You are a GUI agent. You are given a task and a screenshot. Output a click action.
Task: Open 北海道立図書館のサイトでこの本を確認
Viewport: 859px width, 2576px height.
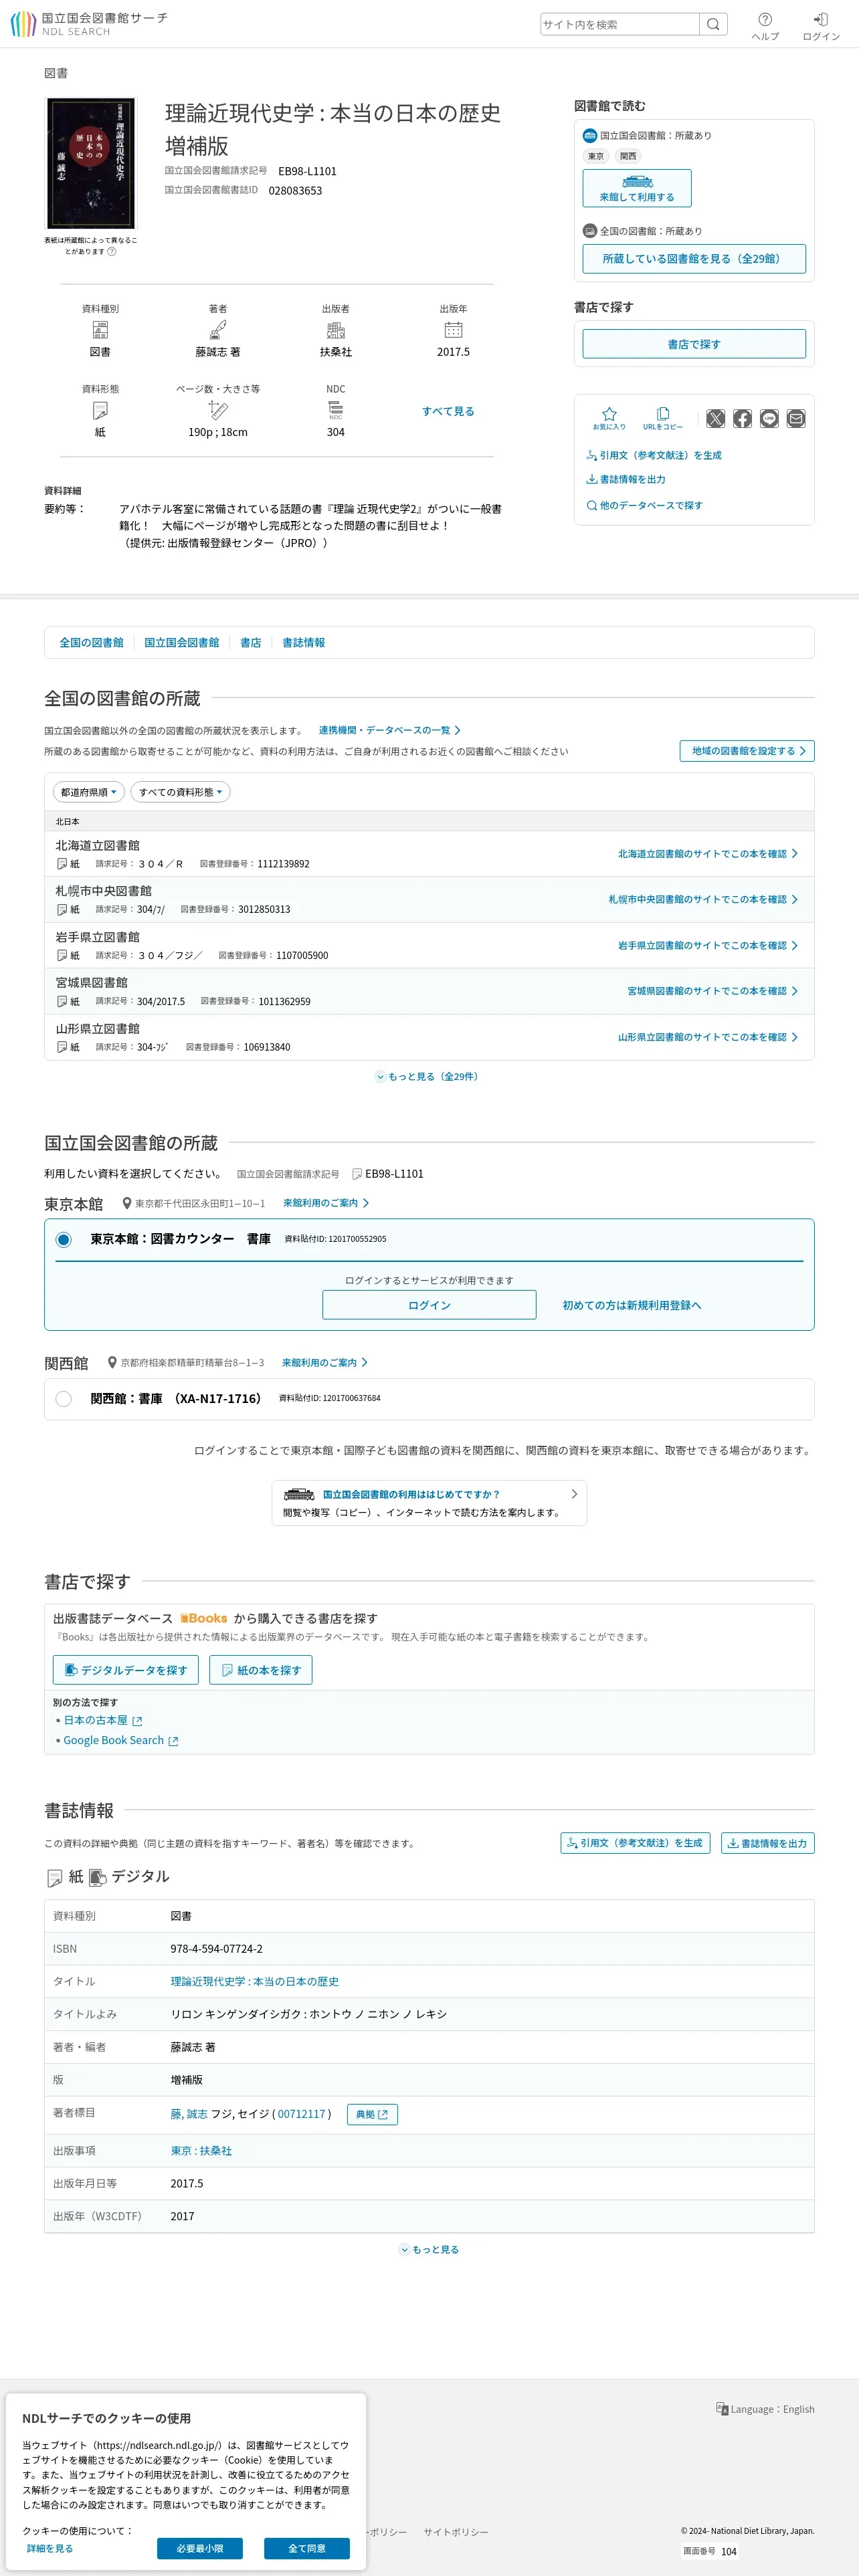point(708,854)
